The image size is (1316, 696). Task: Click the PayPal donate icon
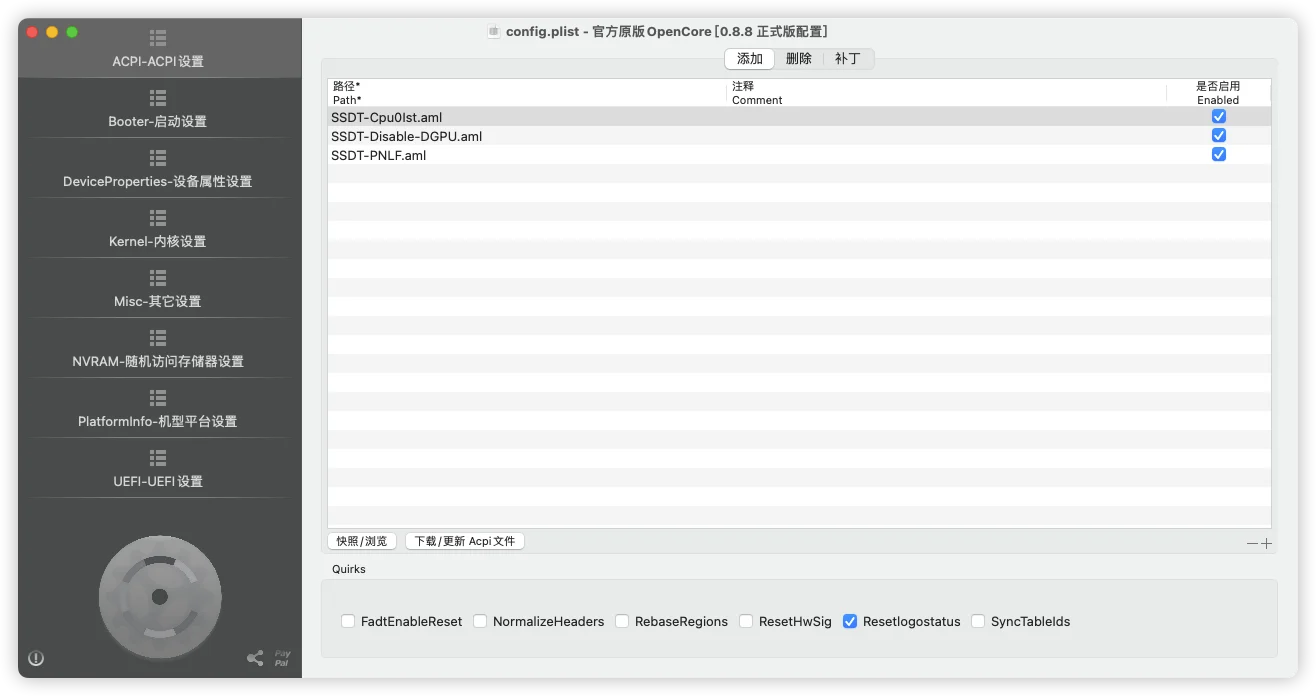[282, 658]
